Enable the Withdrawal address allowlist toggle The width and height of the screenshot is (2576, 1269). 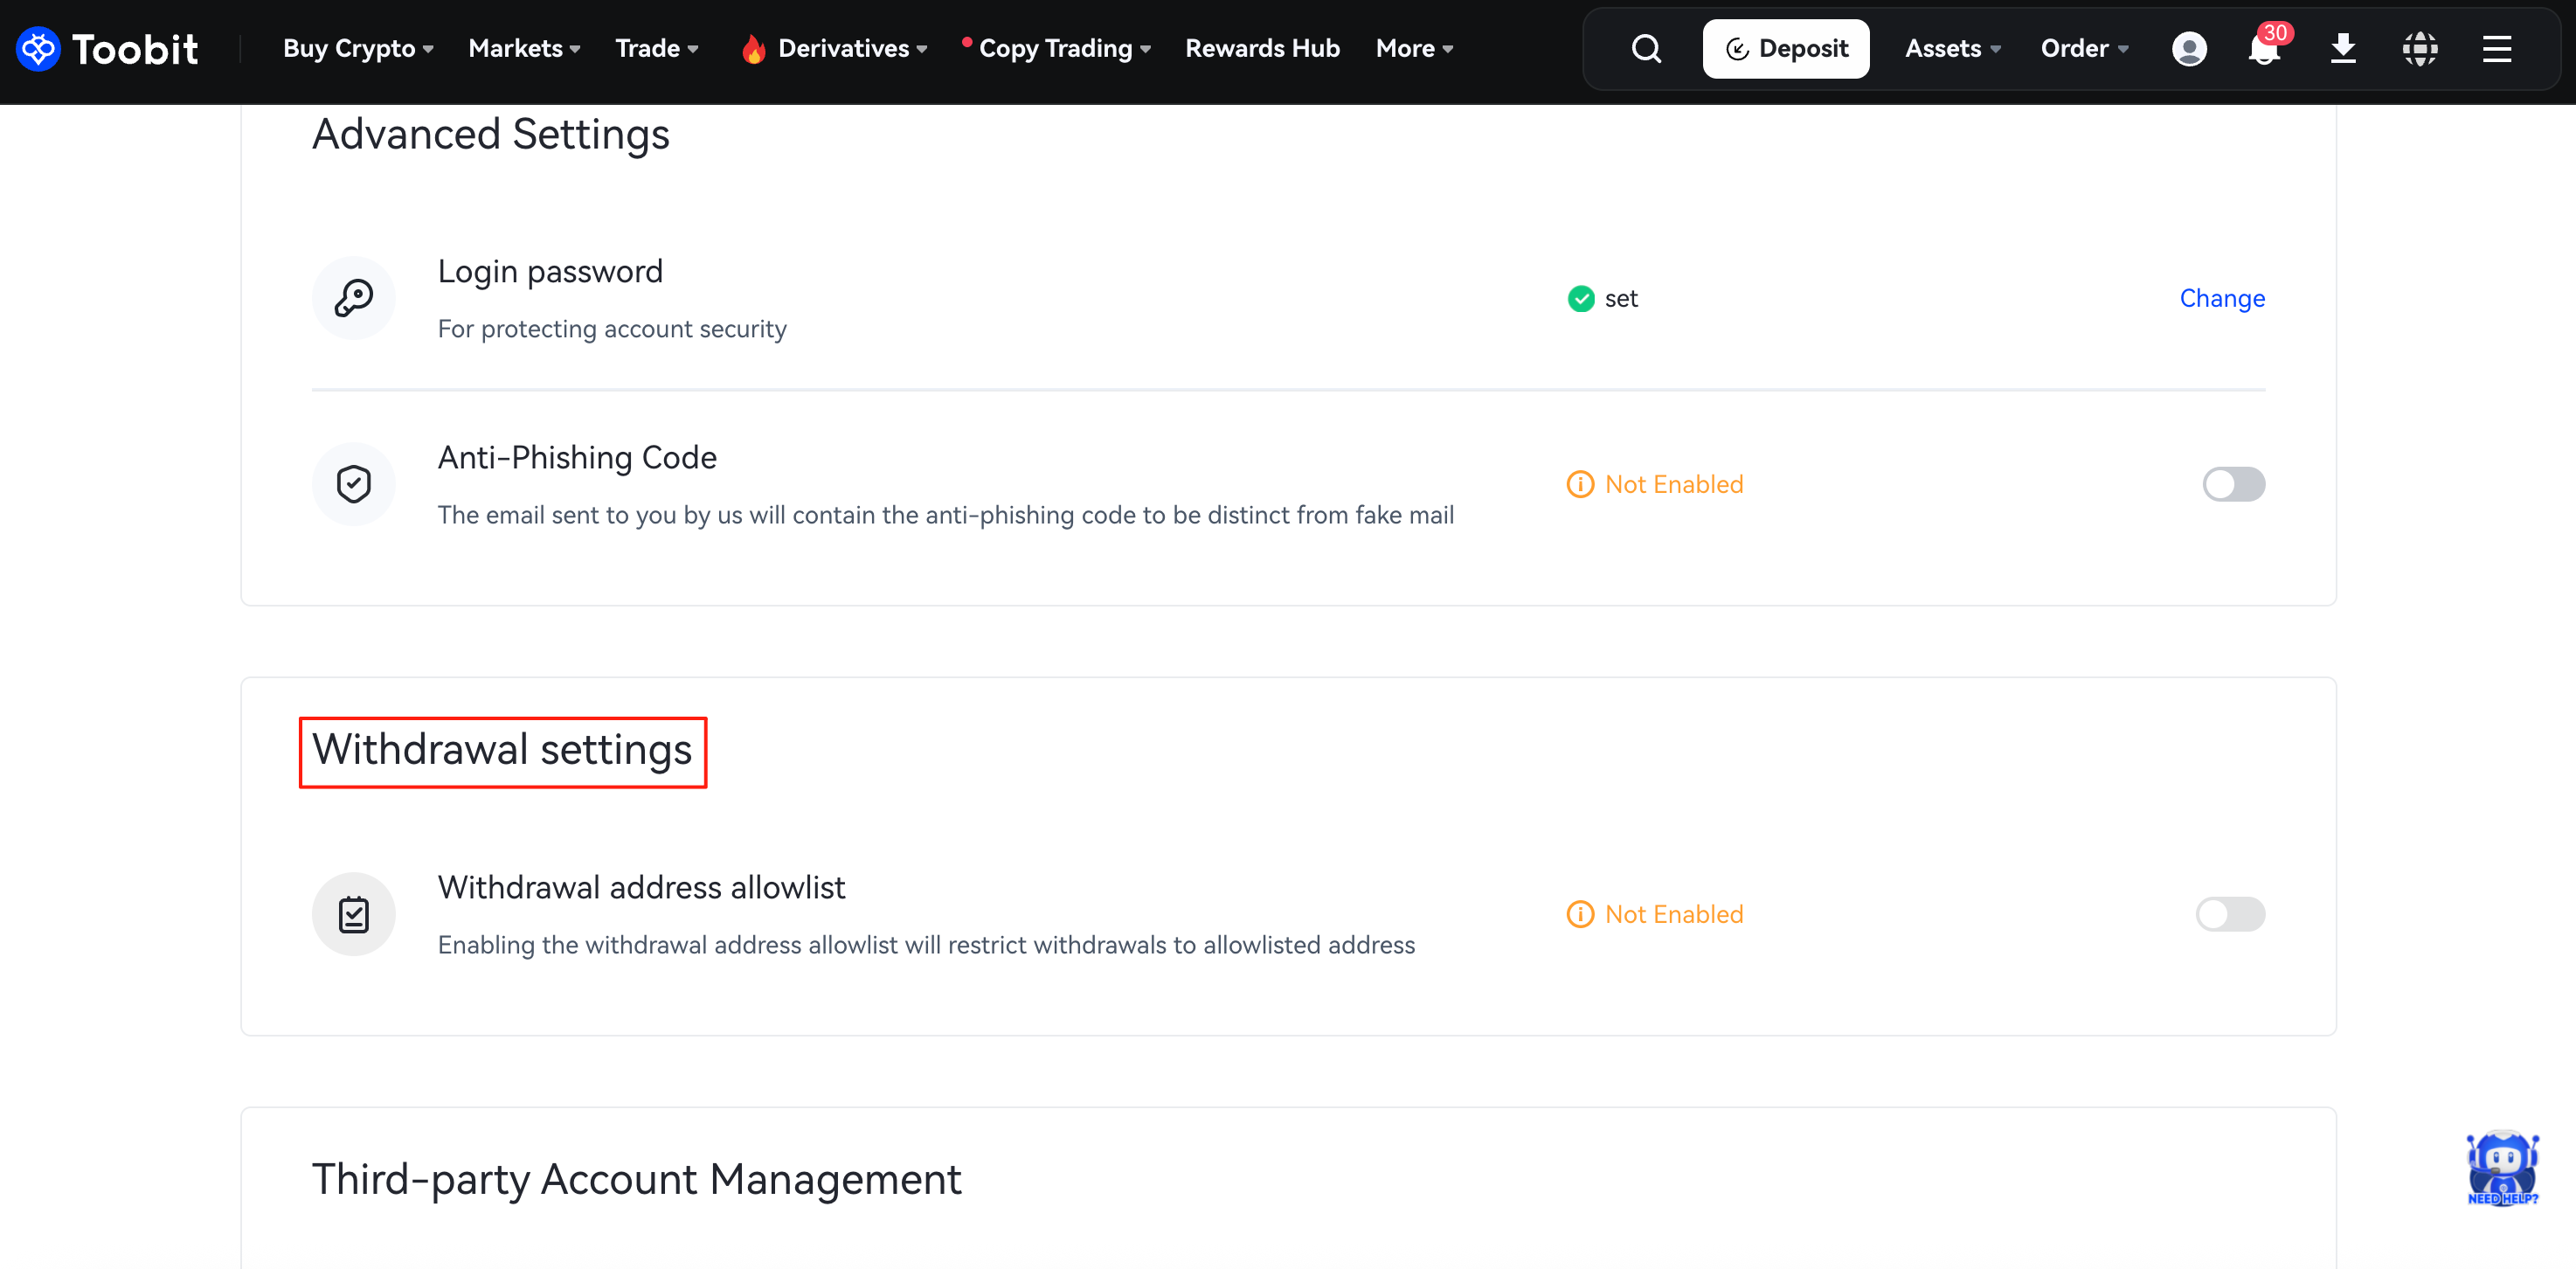[2229, 914]
